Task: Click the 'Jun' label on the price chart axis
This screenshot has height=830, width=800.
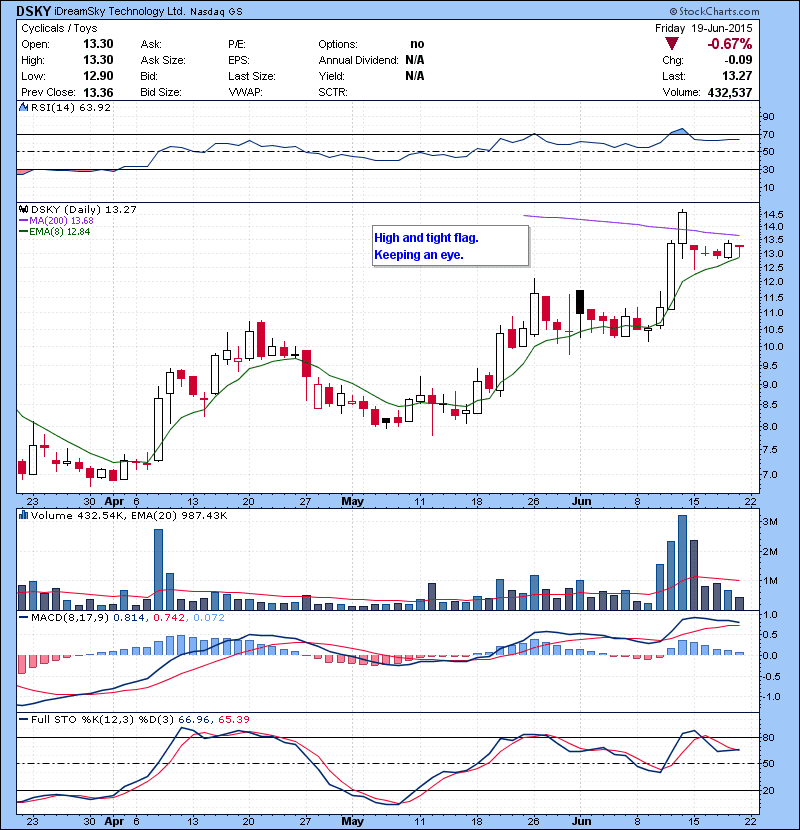Action: (x=581, y=501)
